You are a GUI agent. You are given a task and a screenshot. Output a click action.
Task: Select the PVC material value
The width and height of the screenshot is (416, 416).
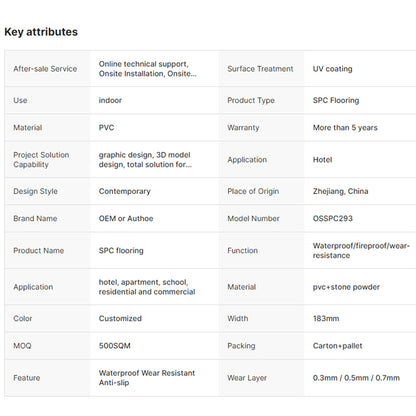pos(106,128)
